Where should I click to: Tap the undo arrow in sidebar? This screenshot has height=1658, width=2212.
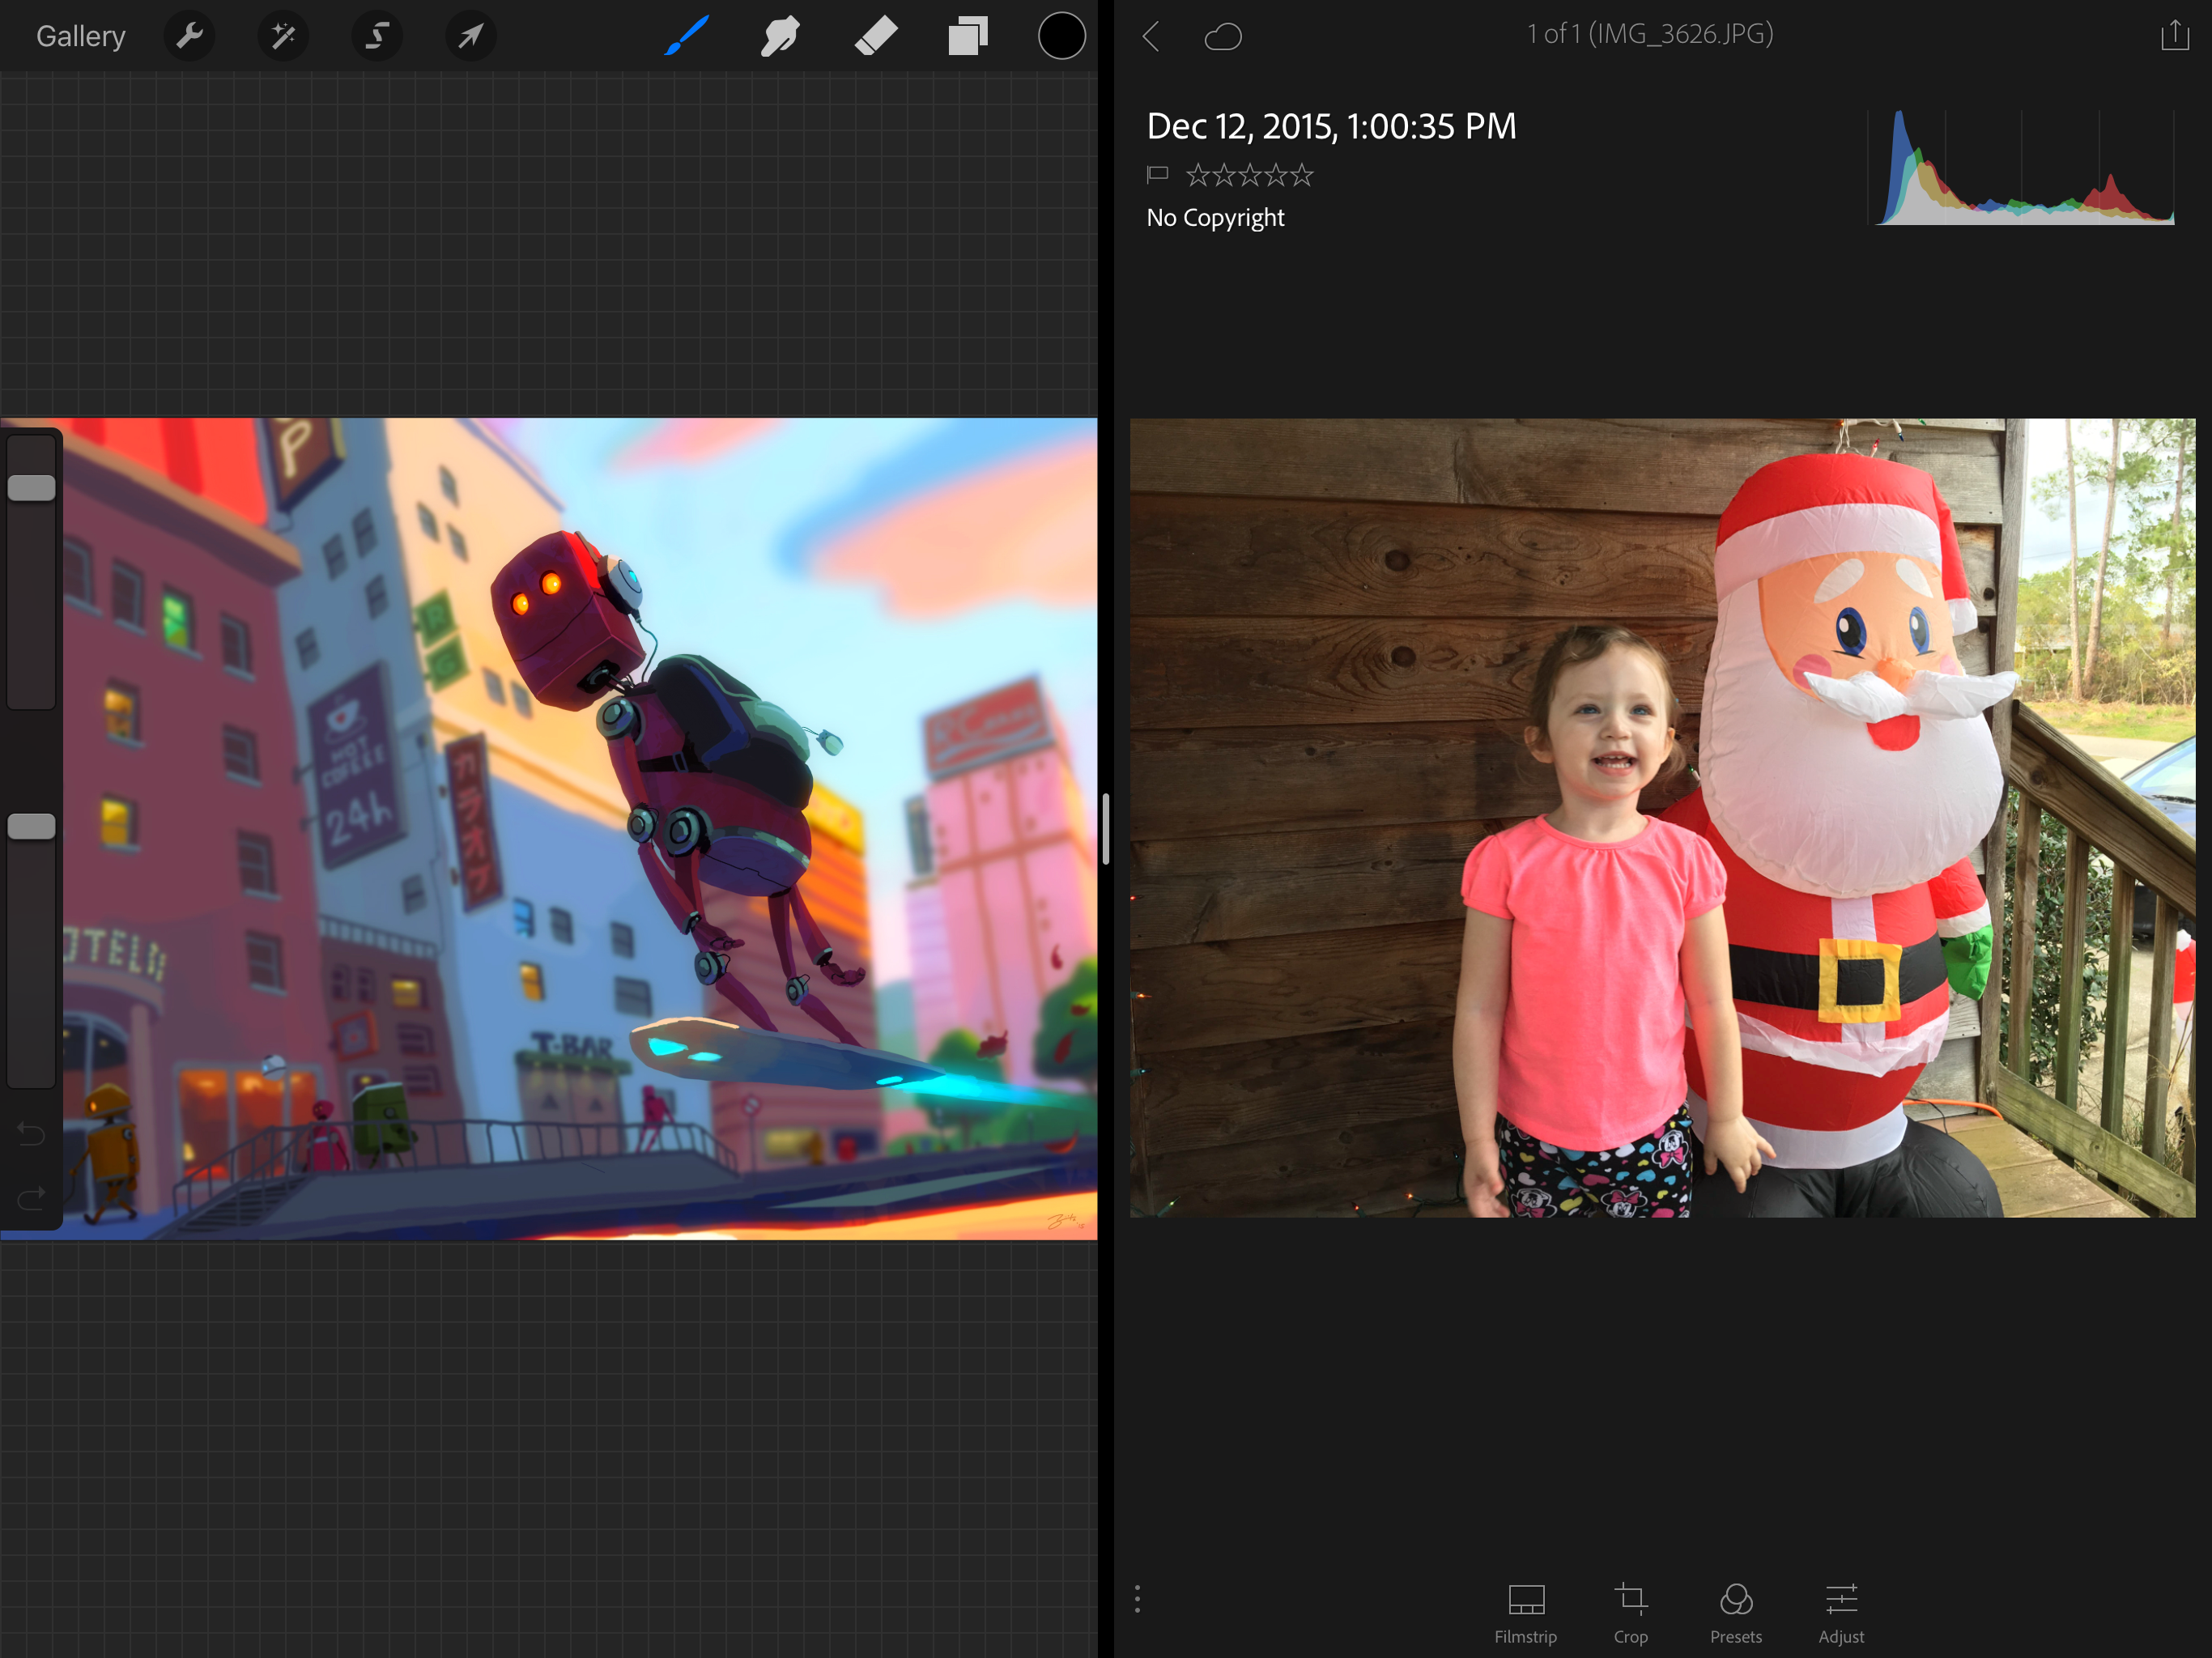pos(31,1134)
